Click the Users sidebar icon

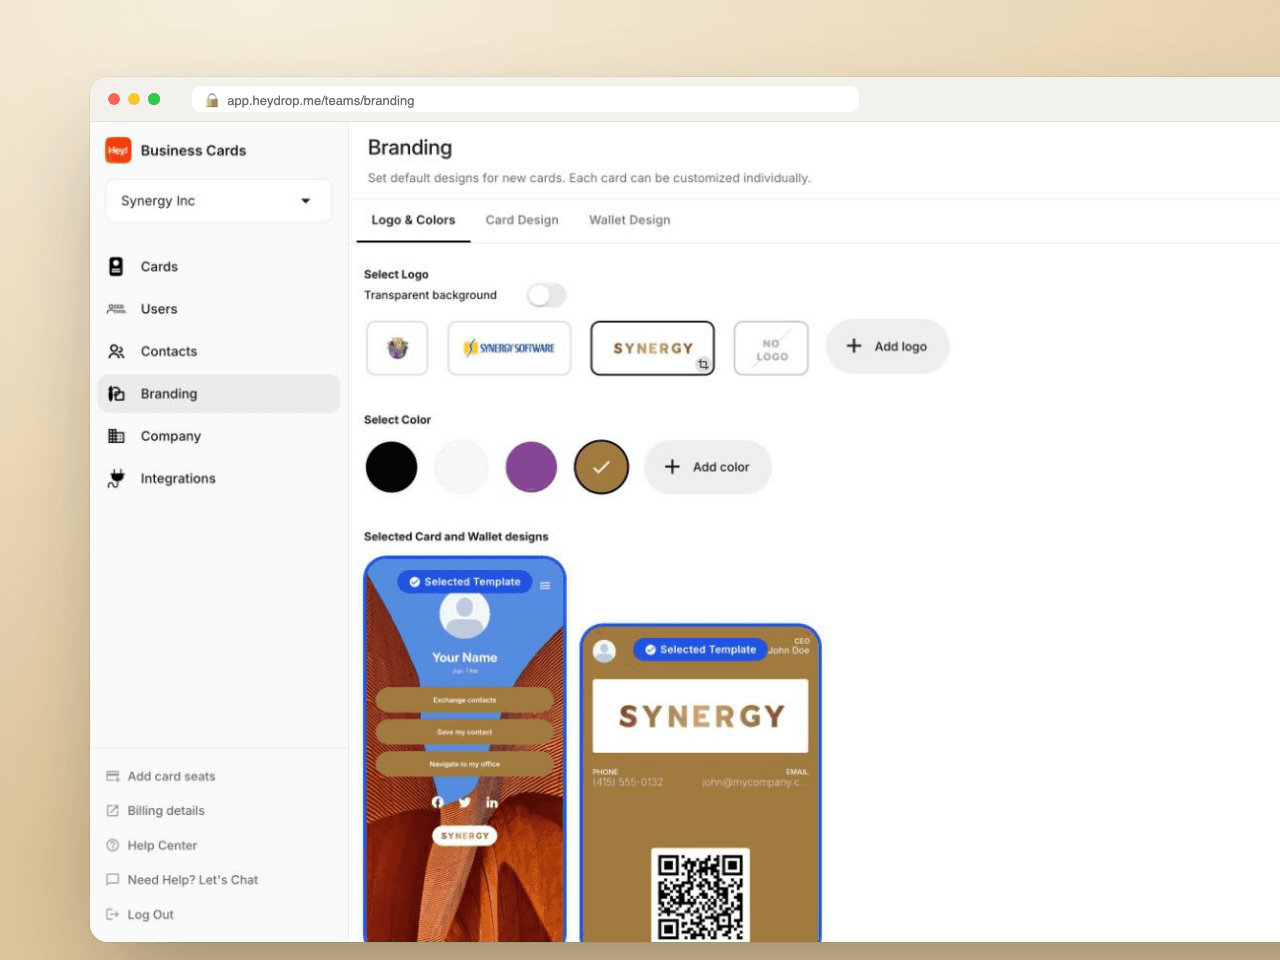coord(116,309)
